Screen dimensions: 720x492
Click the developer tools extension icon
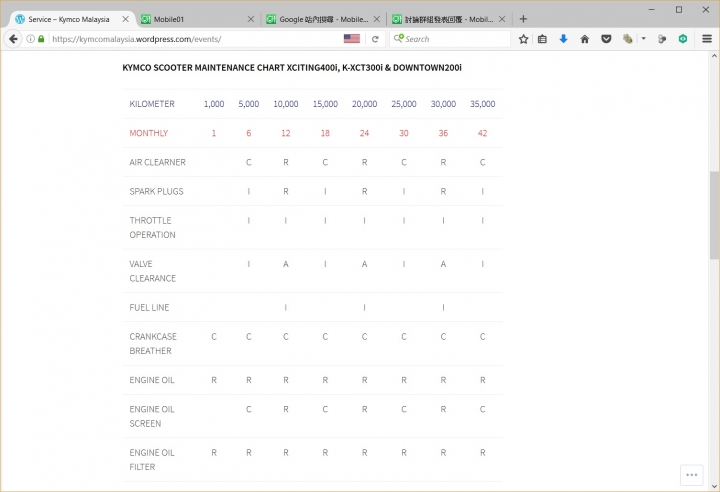(662, 39)
